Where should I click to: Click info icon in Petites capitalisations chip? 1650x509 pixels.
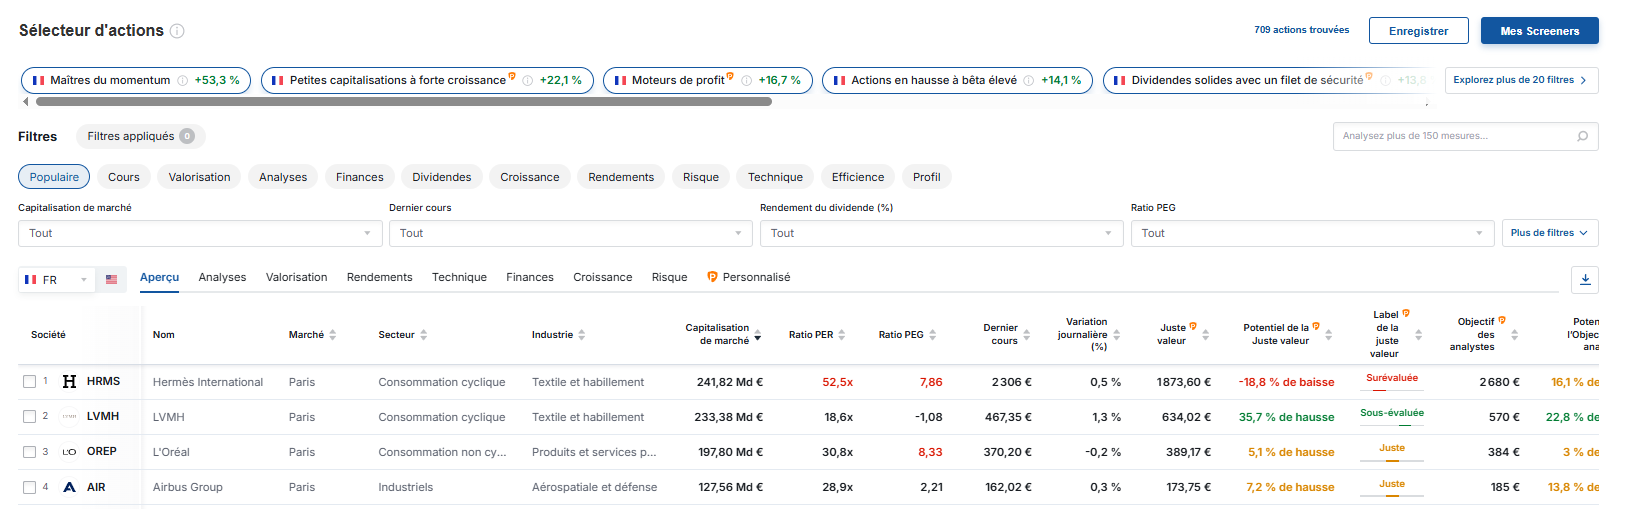click(x=527, y=81)
